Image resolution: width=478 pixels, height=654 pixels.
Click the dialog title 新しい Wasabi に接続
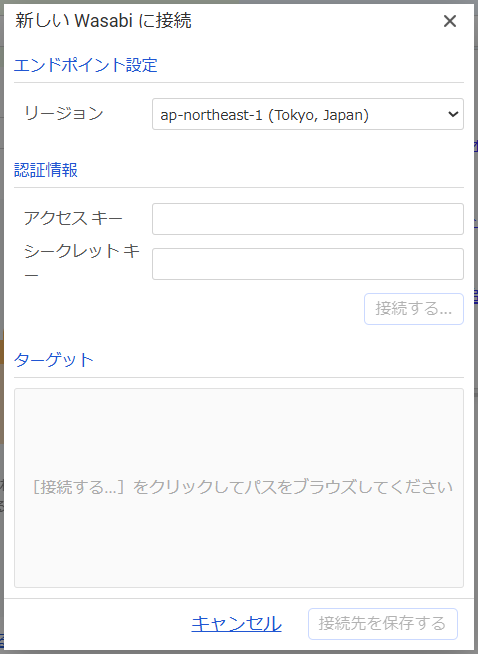click(x=103, y=20)
